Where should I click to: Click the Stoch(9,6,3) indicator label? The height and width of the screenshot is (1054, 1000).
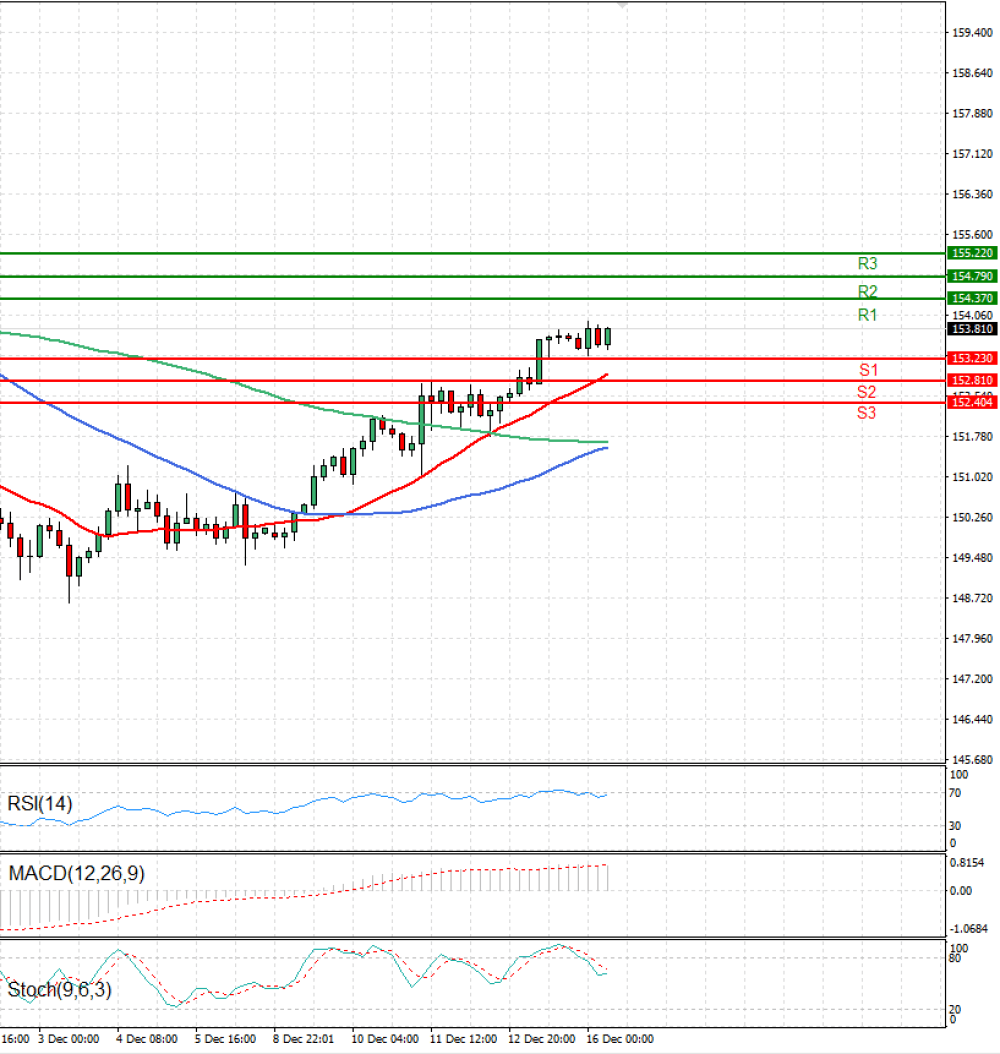59,989
